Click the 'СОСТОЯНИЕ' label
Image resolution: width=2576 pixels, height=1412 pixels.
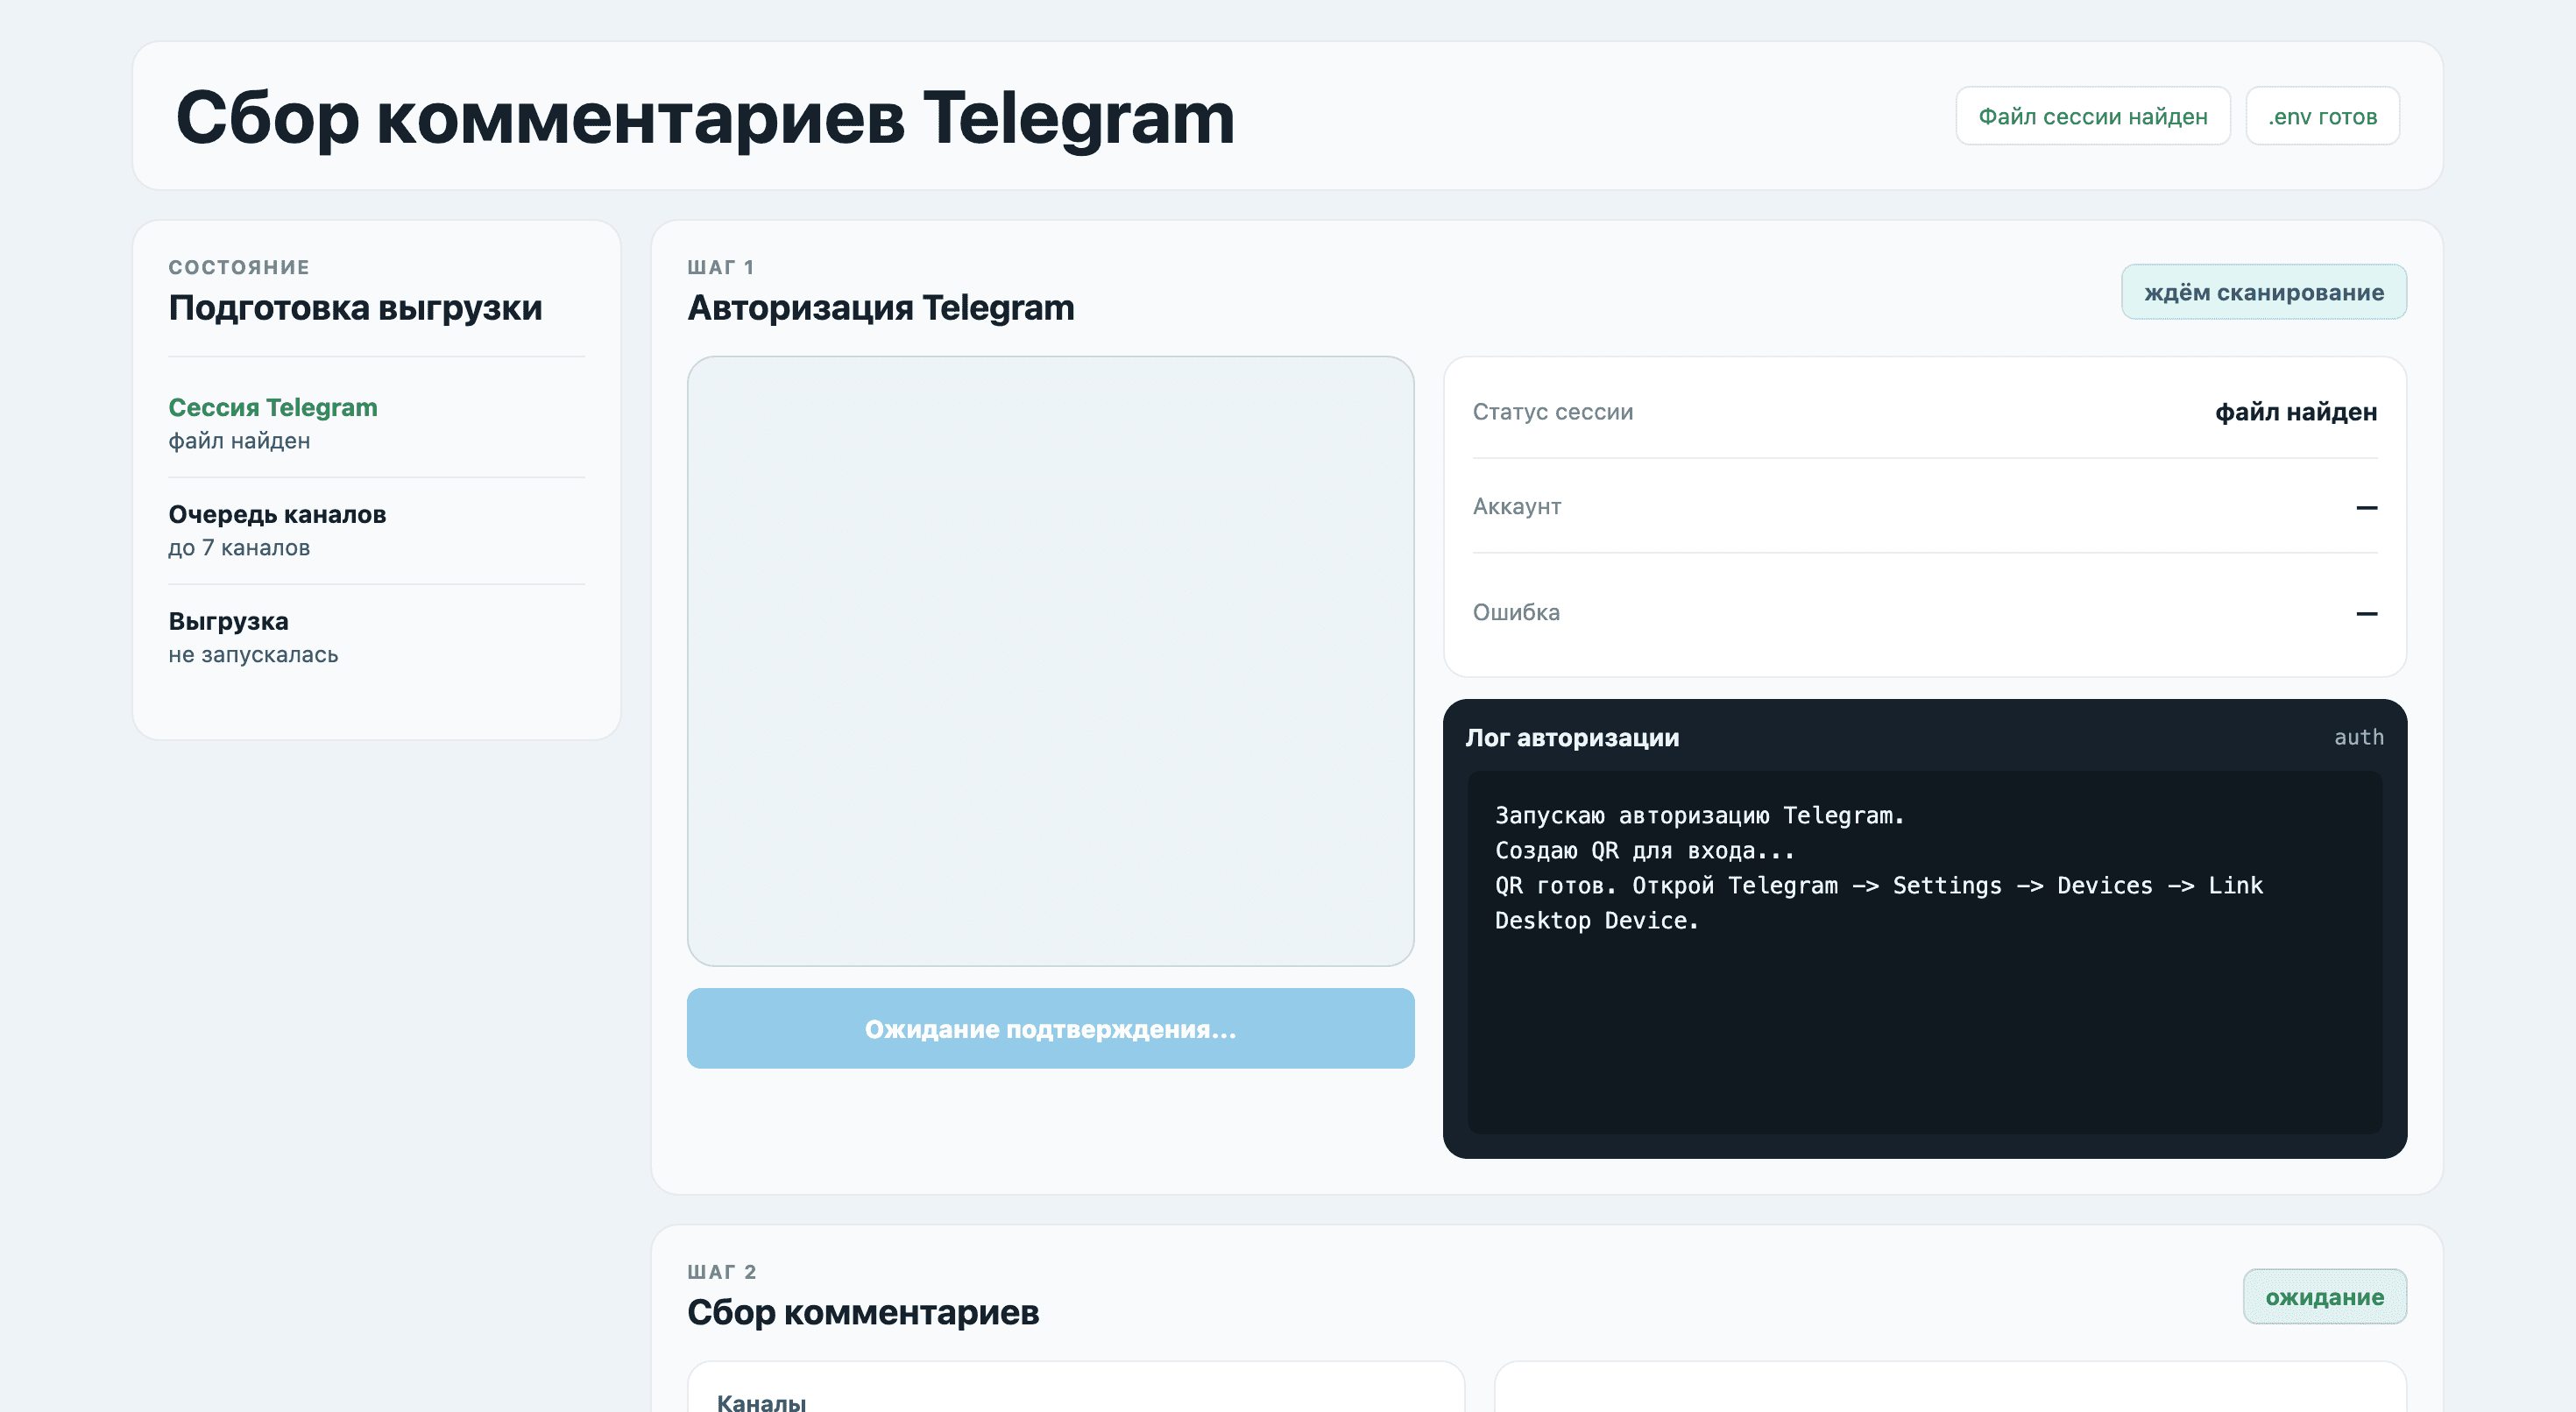[x=239, y=267]
